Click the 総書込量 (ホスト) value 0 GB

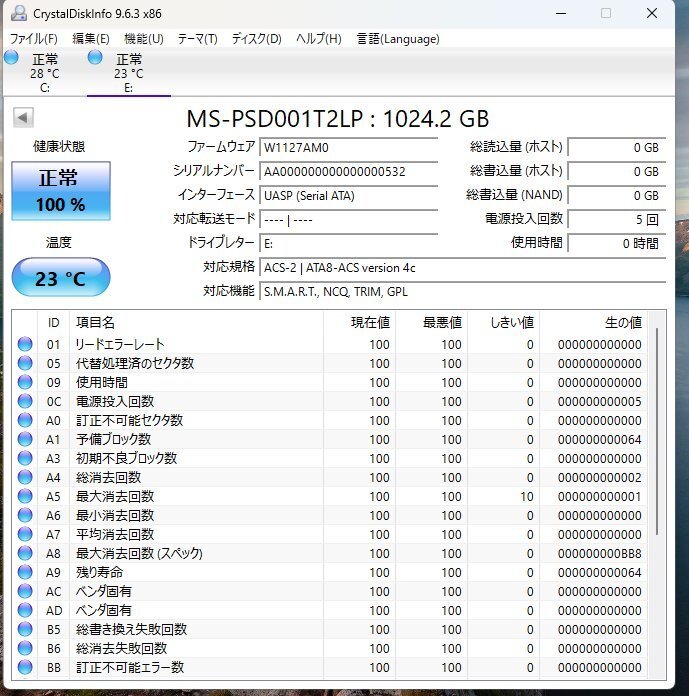point(617,171)
